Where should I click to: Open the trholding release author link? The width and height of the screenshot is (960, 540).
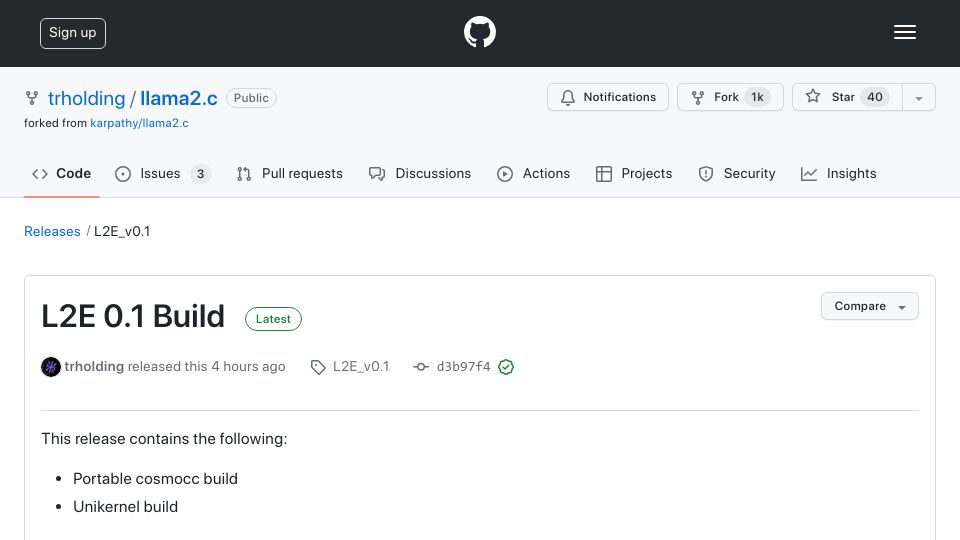coord(94,366)
